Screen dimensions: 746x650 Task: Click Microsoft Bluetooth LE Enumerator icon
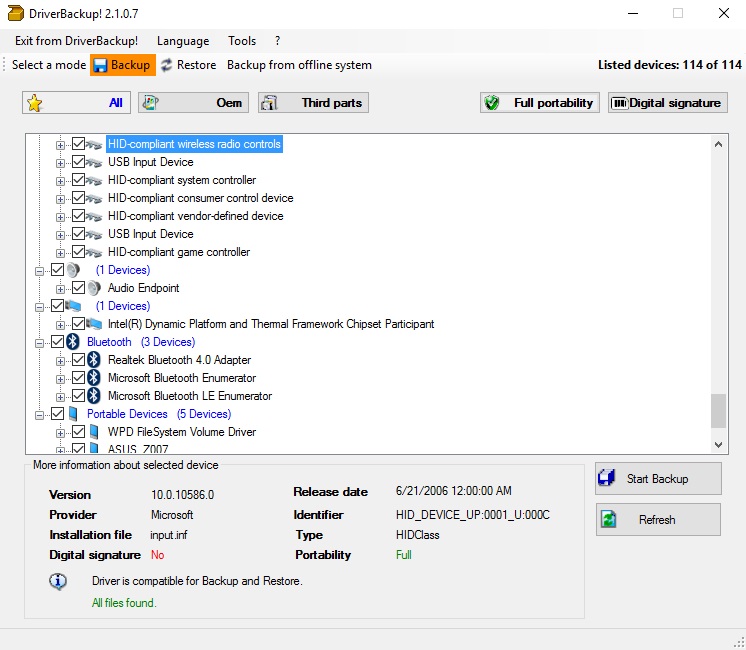pos(94,396)
